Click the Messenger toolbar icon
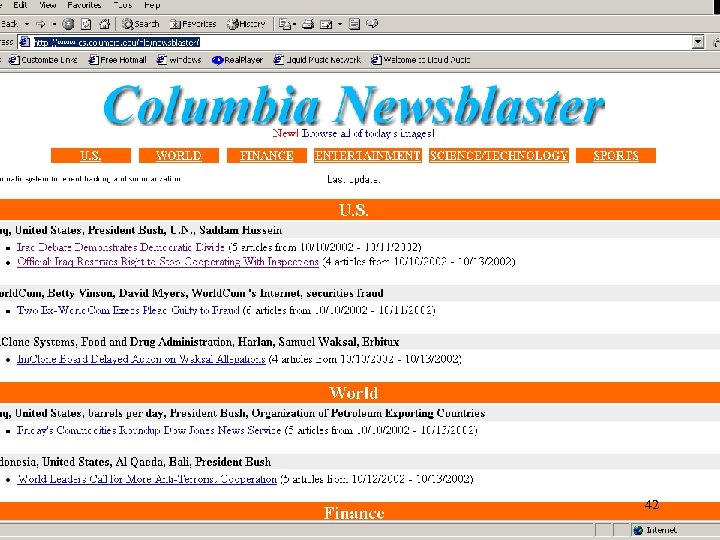The image size is (720, 540). pos(372,24)
